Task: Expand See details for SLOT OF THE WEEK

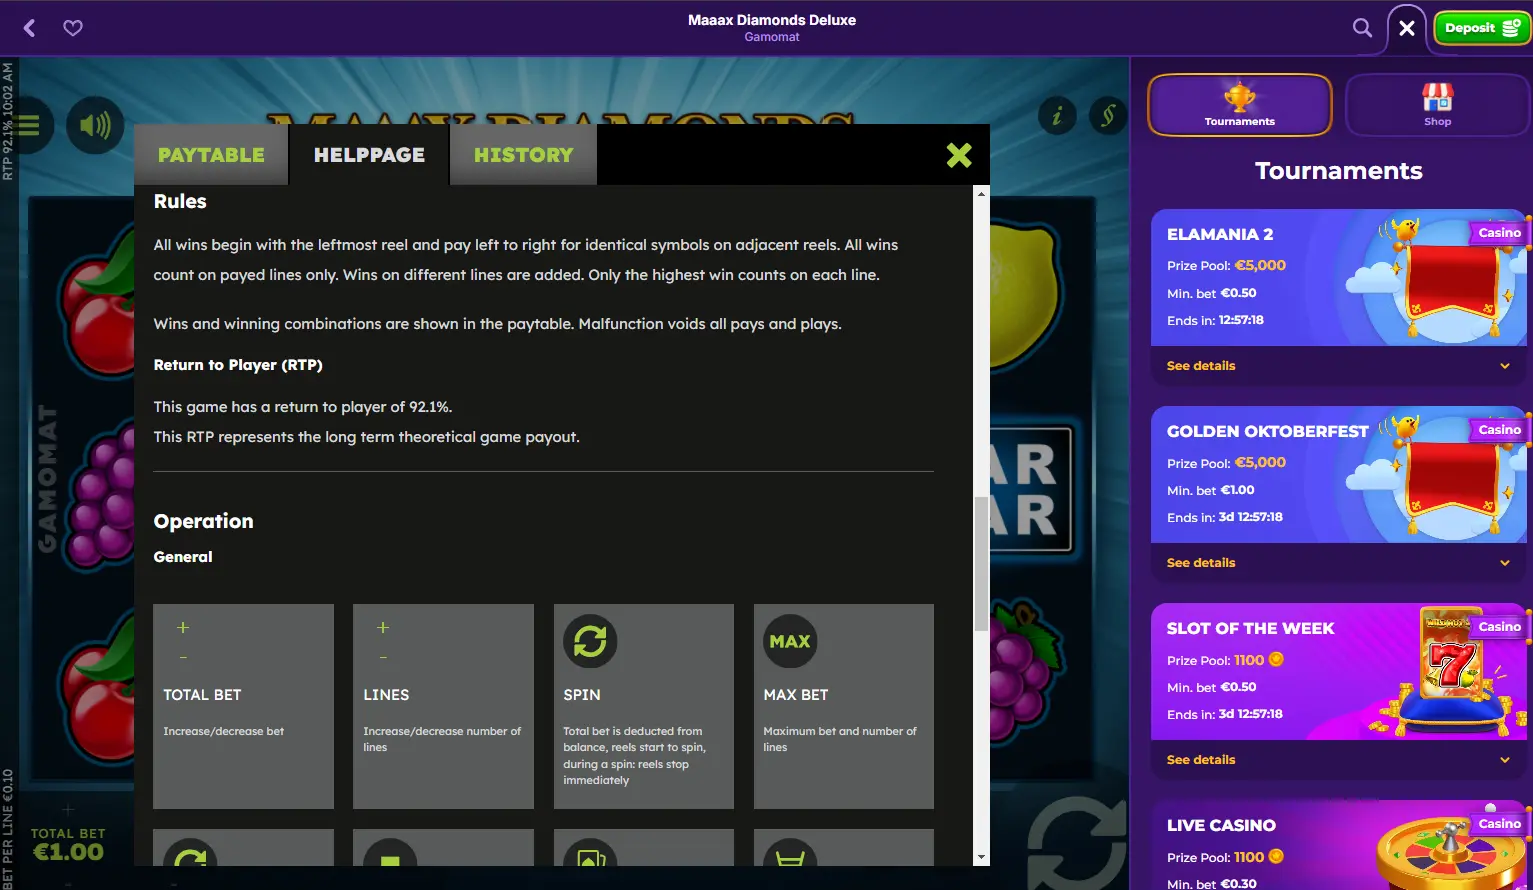Action: click(x=1201, y=760)
